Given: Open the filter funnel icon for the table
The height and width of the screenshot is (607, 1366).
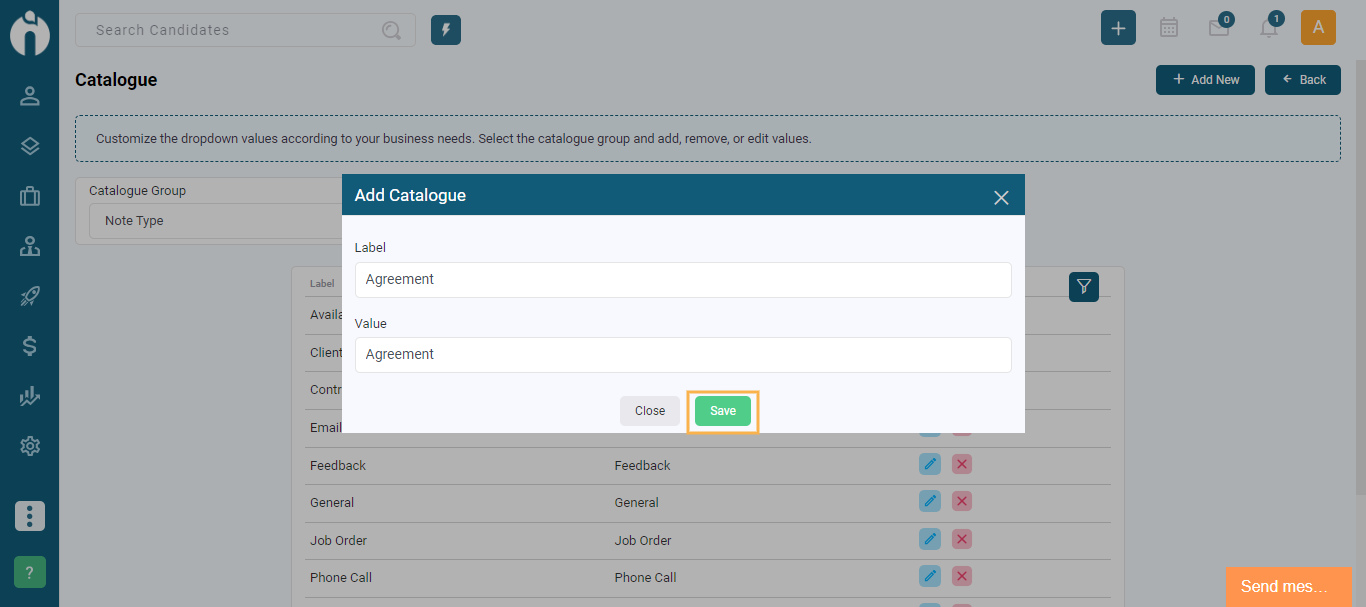Looking at the screenshot, I should 1084,287.
